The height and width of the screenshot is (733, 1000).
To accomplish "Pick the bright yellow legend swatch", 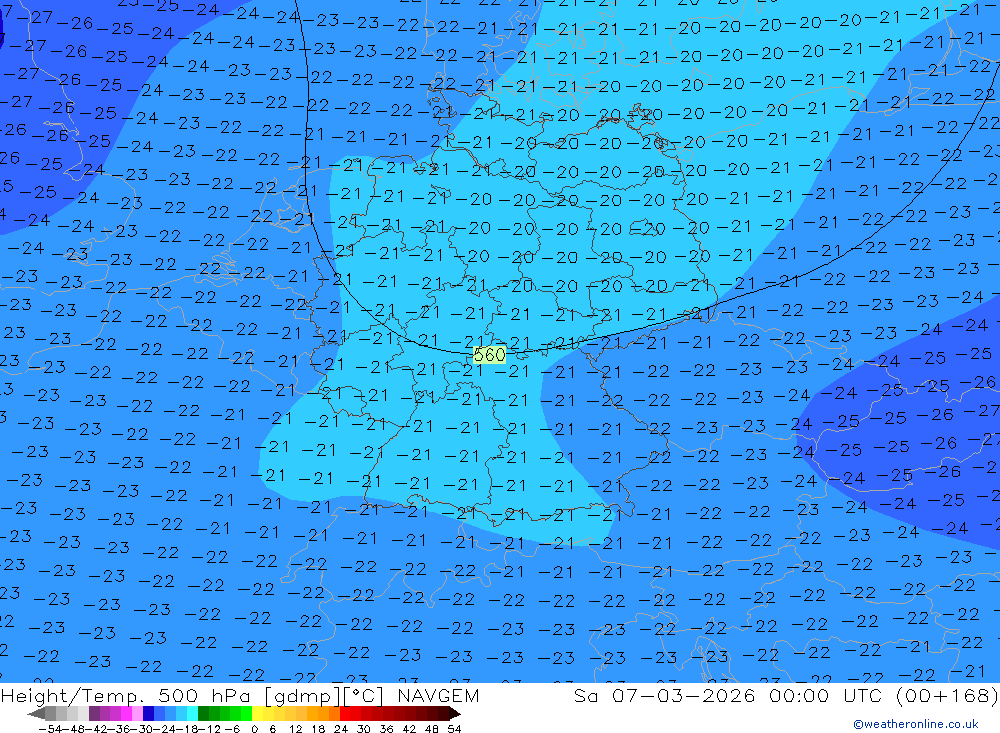I will (258, 713).
